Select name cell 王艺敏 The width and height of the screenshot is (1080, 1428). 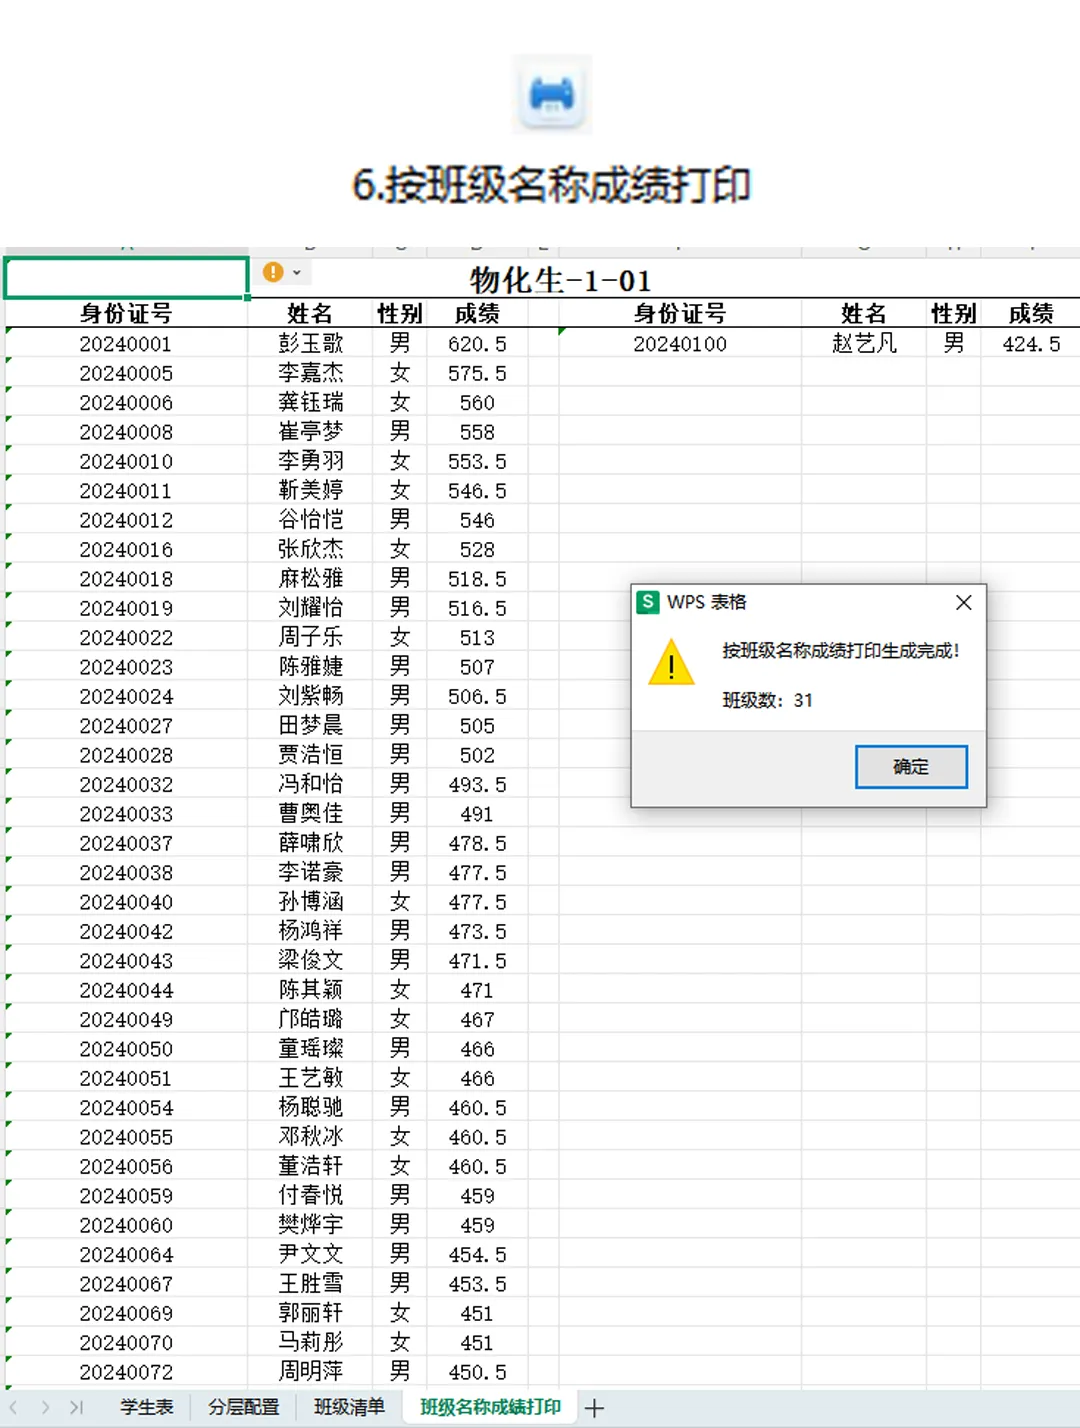(x=310, y=1079)
